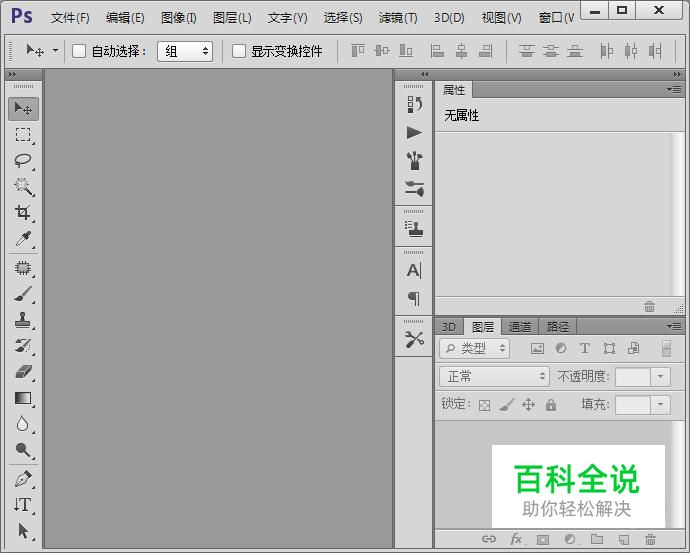
Task: Select the Gradient tool
Action: tap(23, 398)
